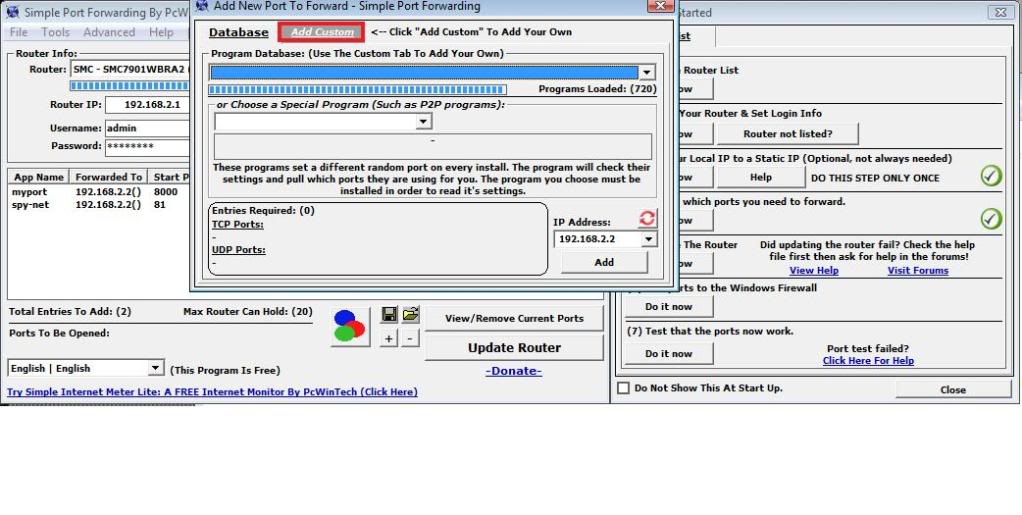This screenshot has width=1022, height=515.
Task: Toggle Do Not Show This At Start Up
Action: [x=624, y=389]
